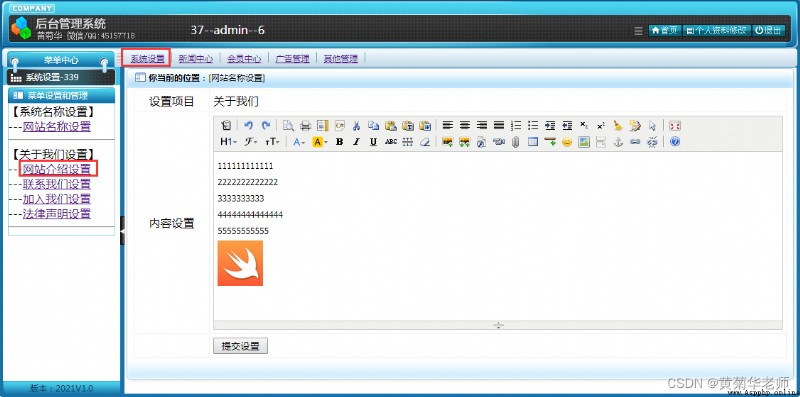This screenshot has width=800, height=397.
Task: Open the font size dropdown
Action: (x=272, y=142)
